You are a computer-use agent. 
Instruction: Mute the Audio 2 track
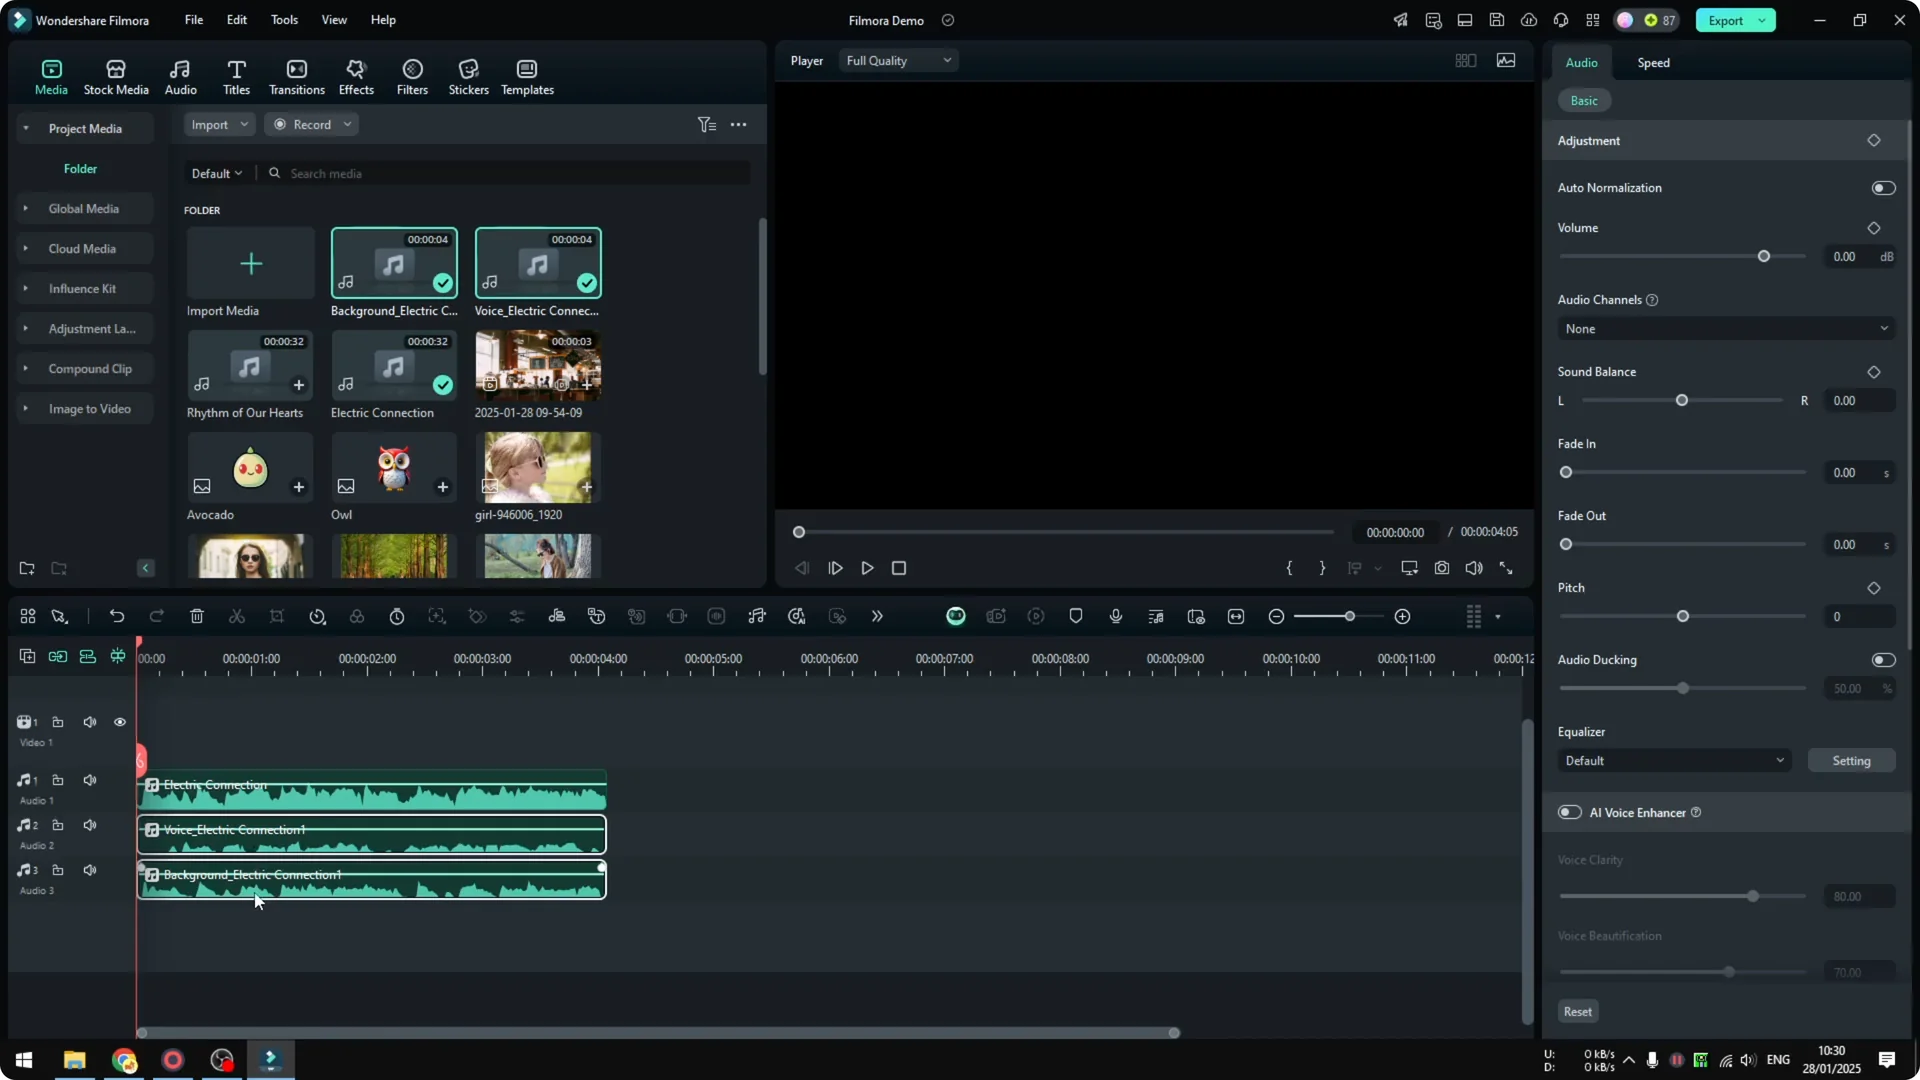click(89, 825)
